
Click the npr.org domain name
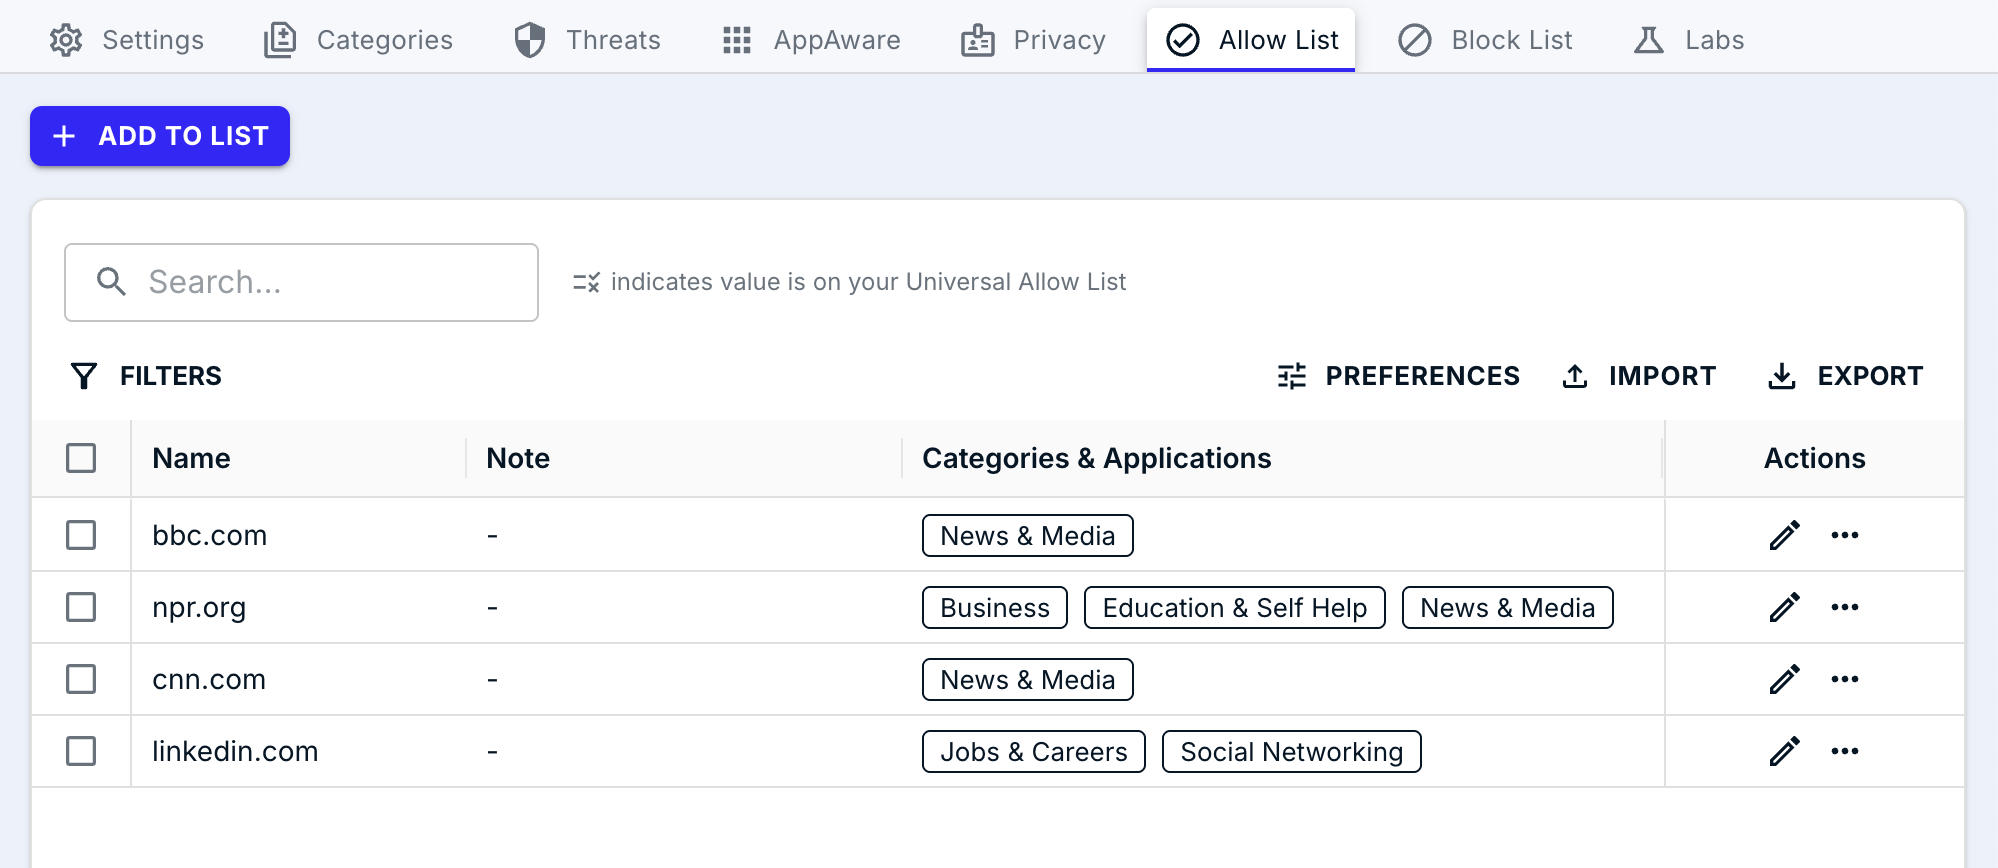(x=199, y=607)
